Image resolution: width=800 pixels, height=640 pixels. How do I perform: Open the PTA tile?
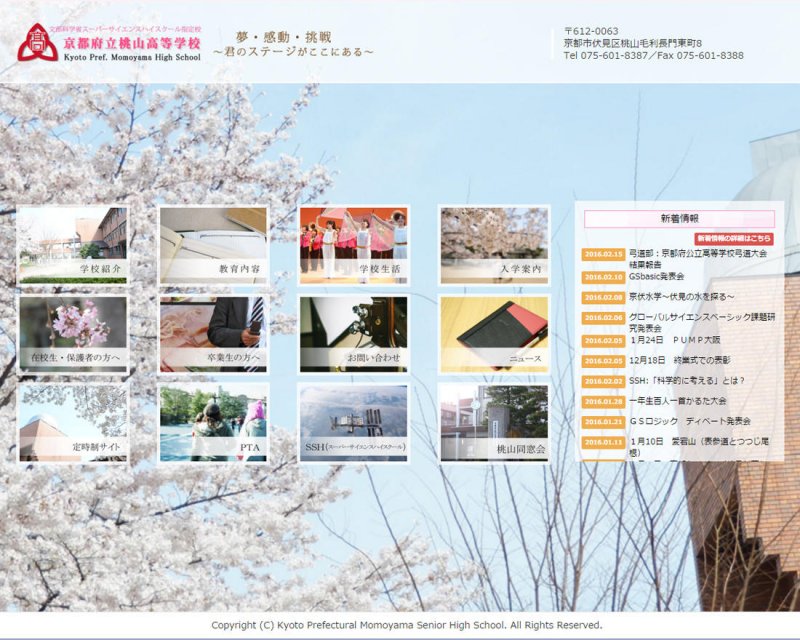(213, 423)
